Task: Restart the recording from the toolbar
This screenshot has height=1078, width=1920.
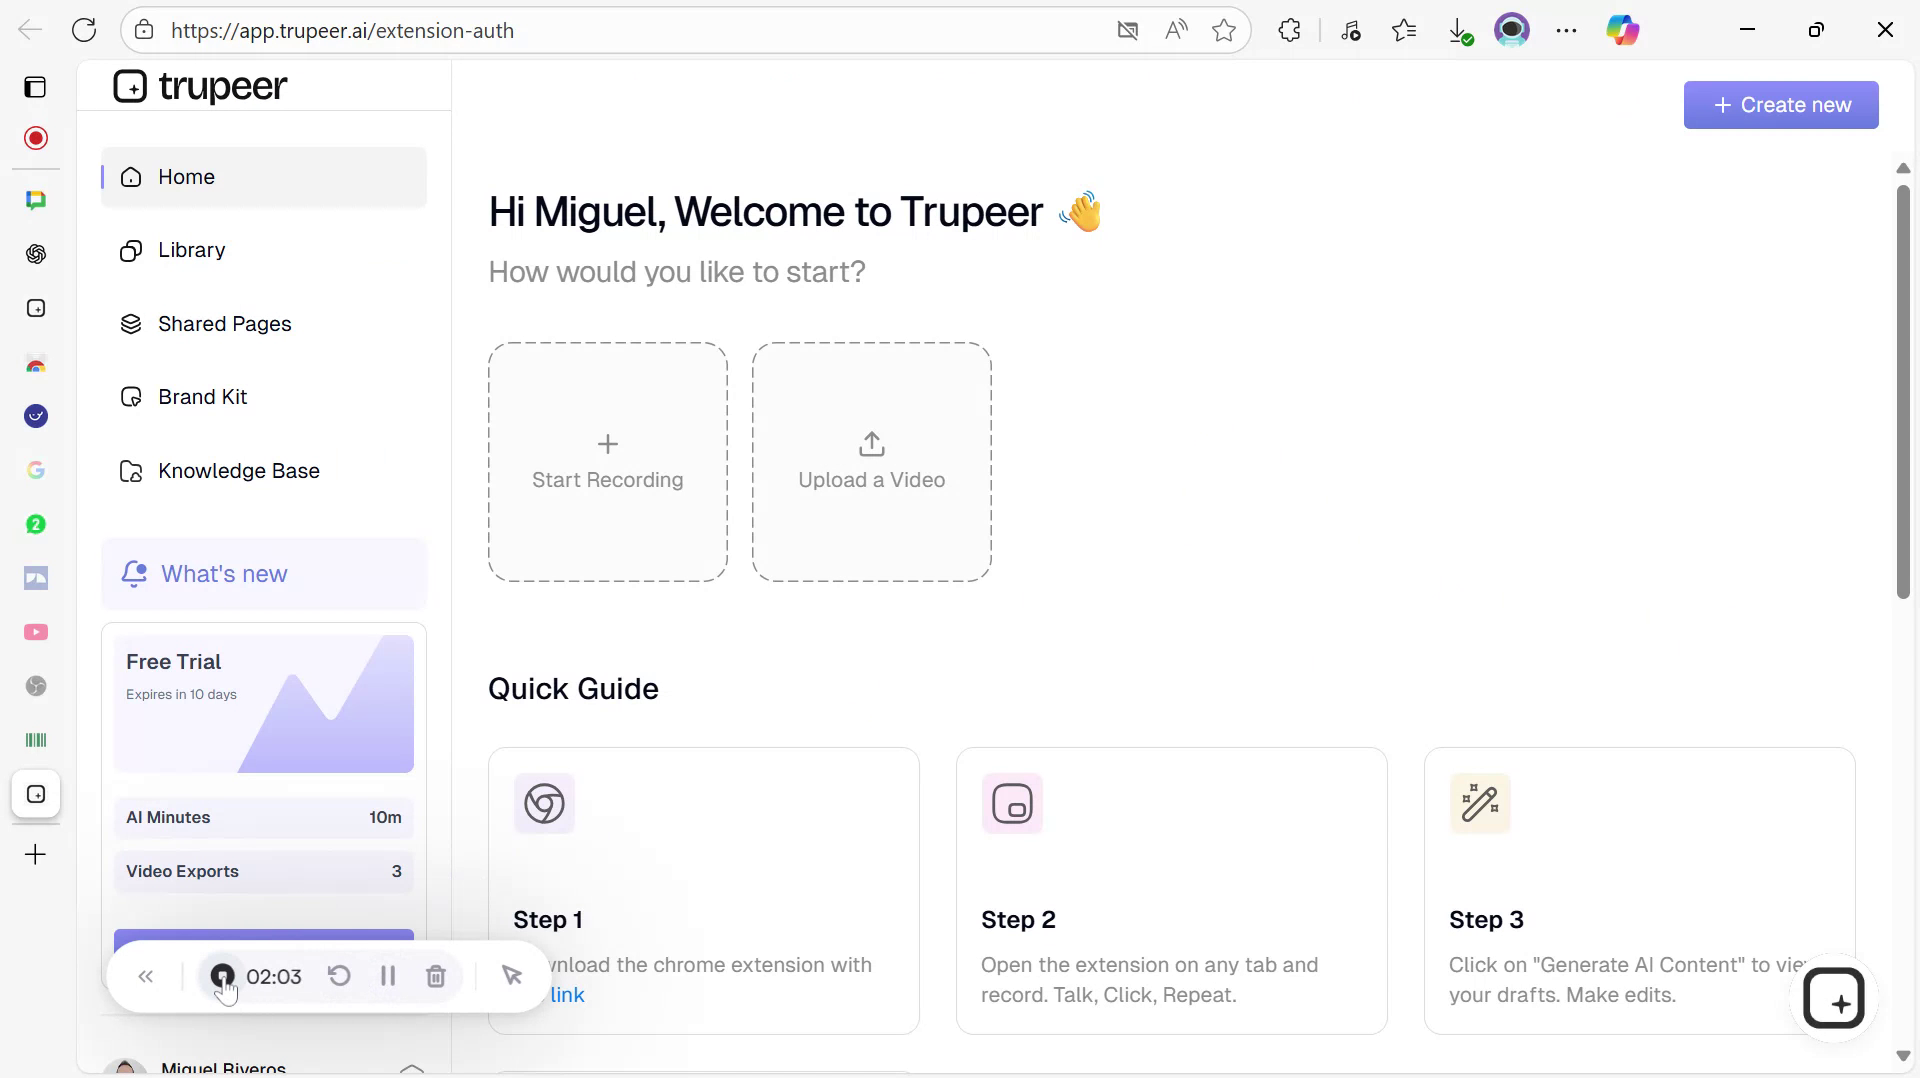Action: point(339,976)
